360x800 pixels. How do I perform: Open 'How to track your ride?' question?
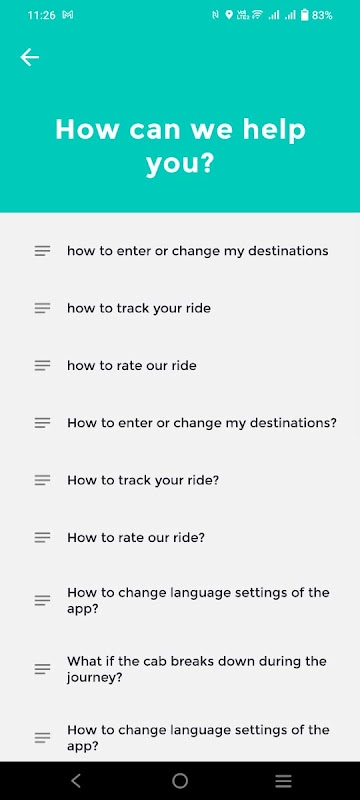[180, 480]
